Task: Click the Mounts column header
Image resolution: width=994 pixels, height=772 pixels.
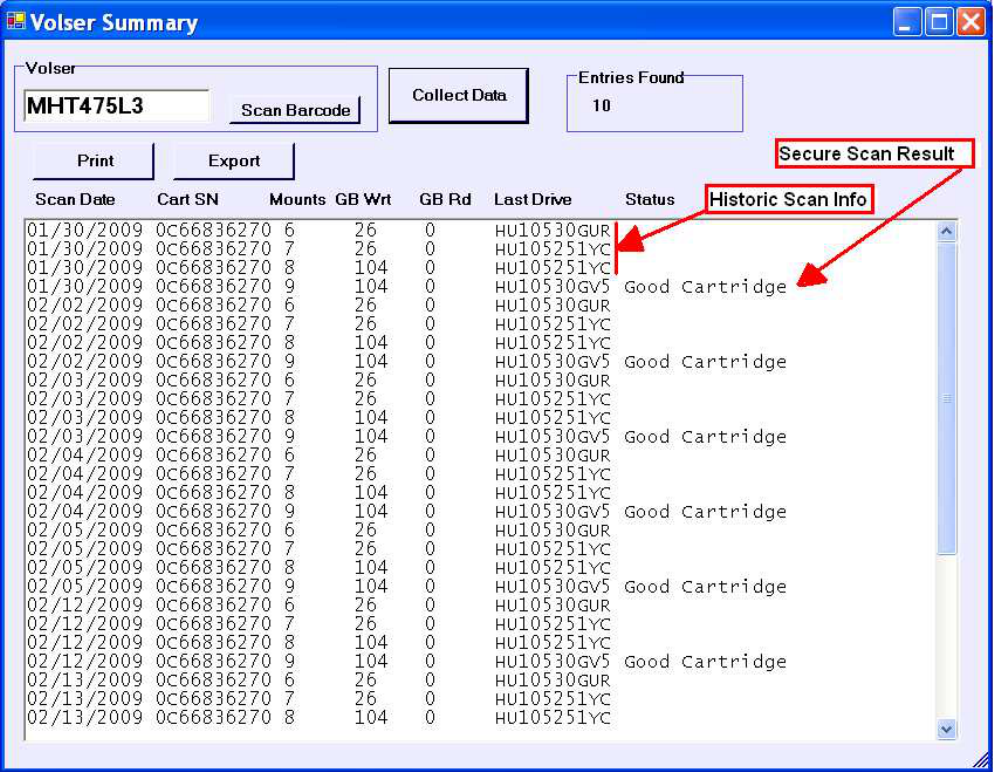Action: [297, 200]
